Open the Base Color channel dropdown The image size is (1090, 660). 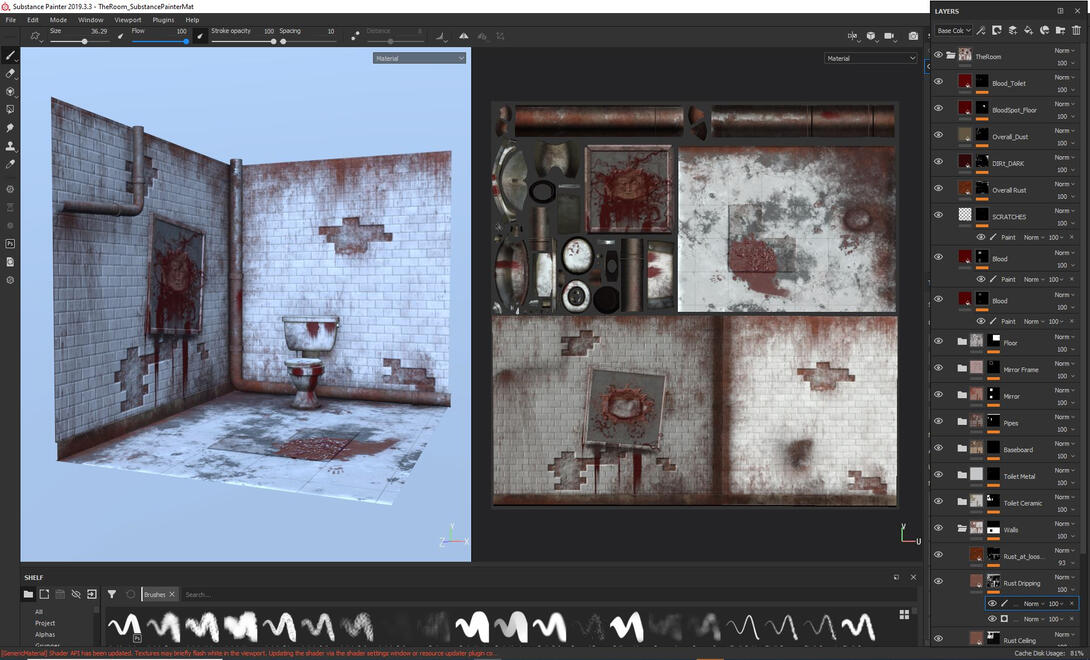click(953, 31)
